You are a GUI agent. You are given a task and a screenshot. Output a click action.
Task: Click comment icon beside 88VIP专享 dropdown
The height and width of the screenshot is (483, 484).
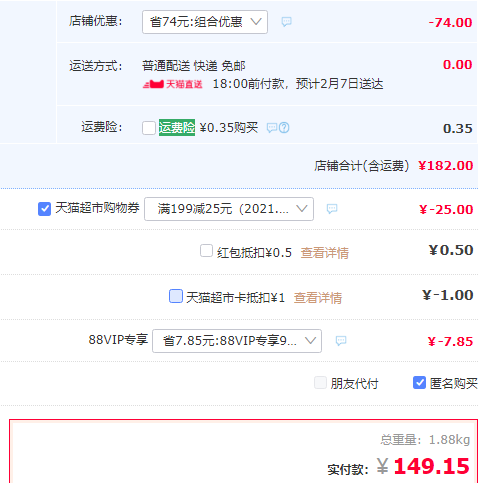coord(341,341)
